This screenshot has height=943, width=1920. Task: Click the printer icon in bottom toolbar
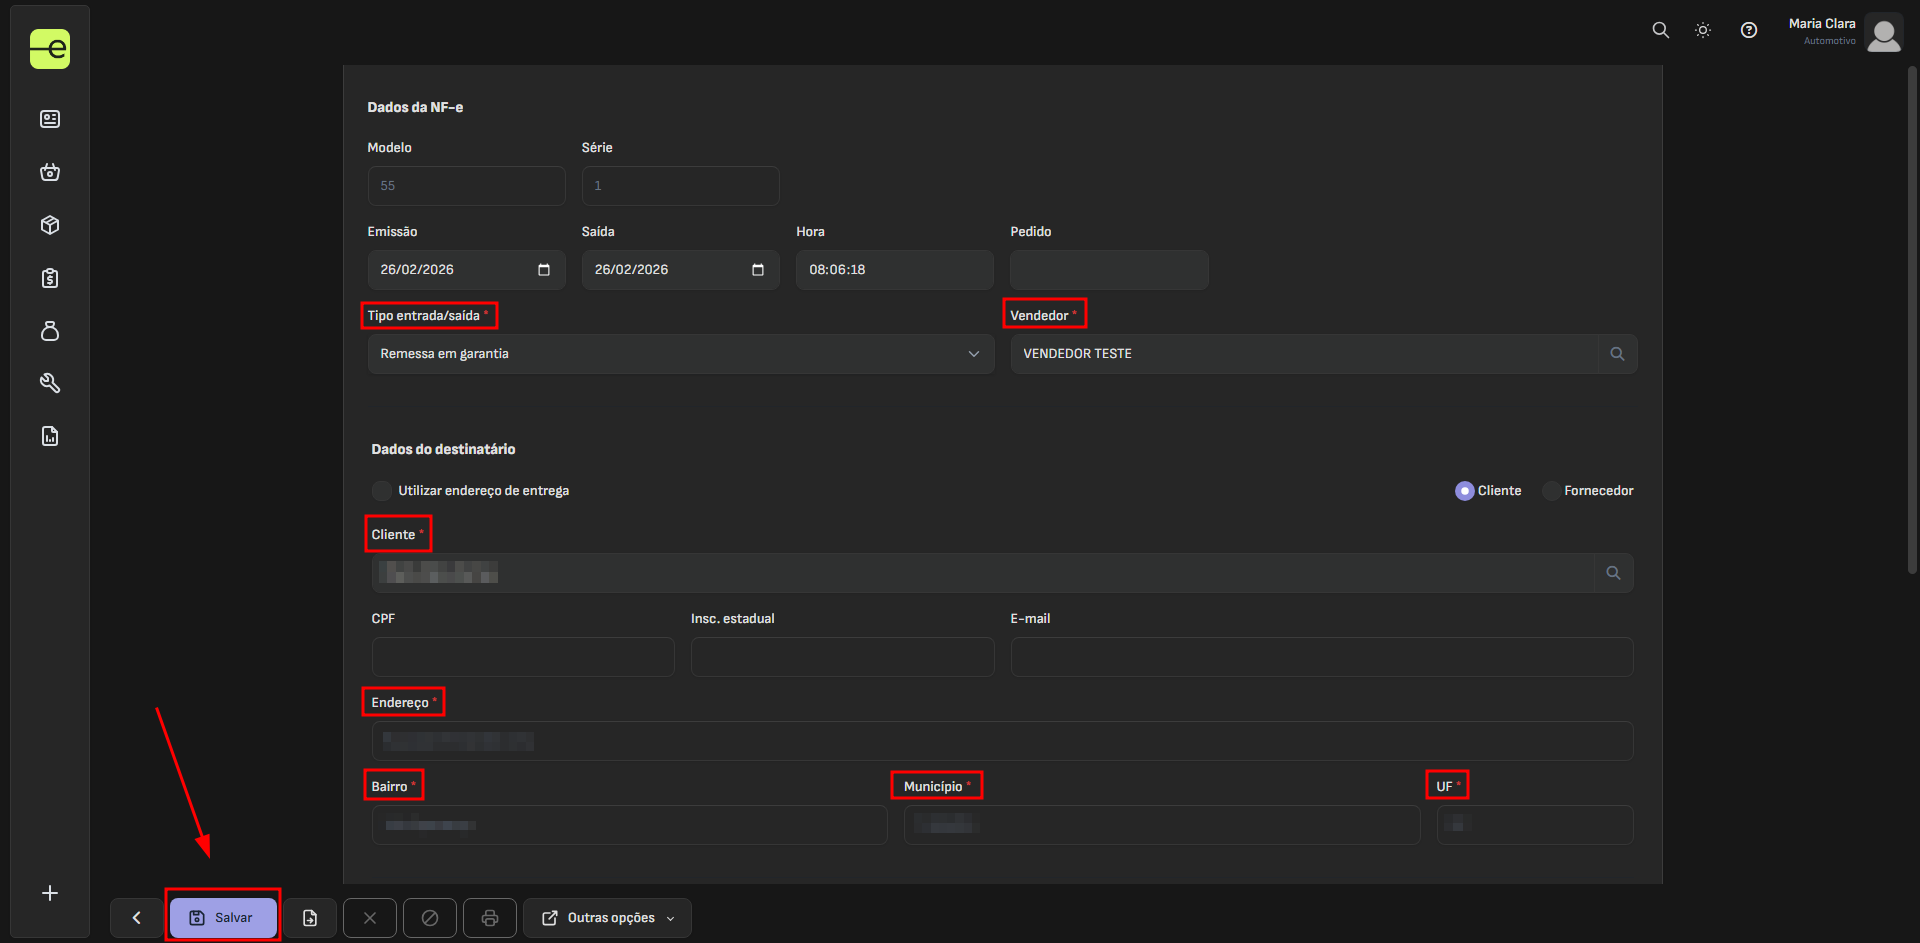(x=490, y=917)
